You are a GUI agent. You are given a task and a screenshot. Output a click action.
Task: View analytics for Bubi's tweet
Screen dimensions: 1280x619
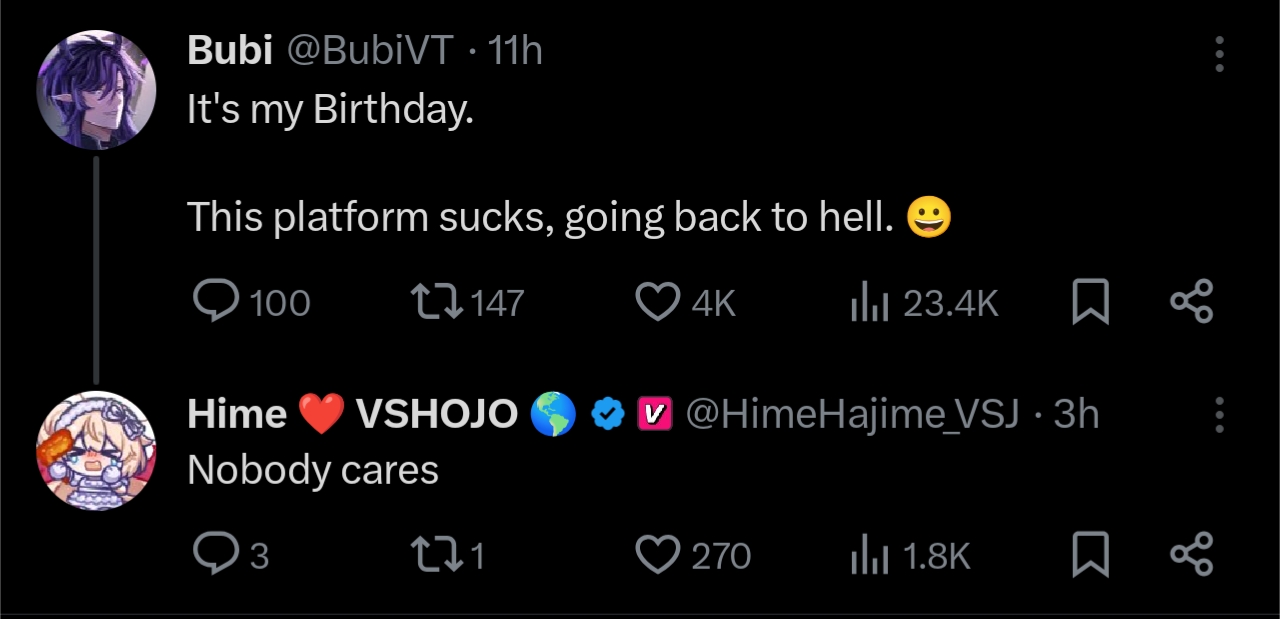point(869,301)
